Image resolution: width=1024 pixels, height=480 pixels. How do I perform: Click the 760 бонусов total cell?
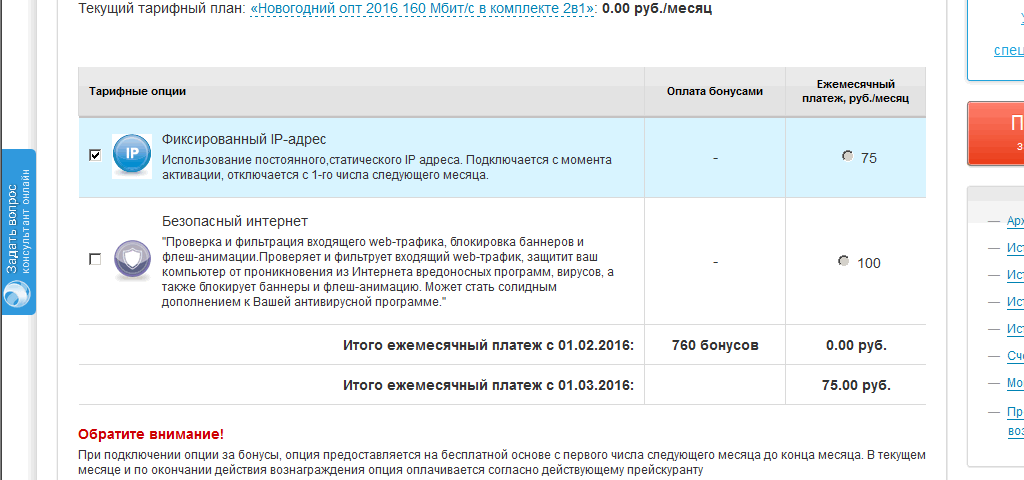tap(715, 345)
